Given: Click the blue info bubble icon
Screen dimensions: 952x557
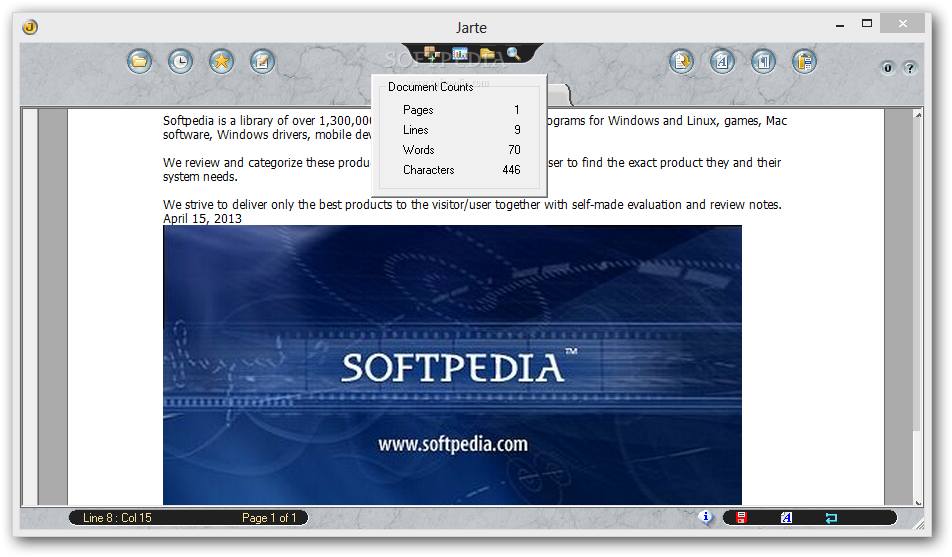Looking at the screenshot, I should pos(706,517).
